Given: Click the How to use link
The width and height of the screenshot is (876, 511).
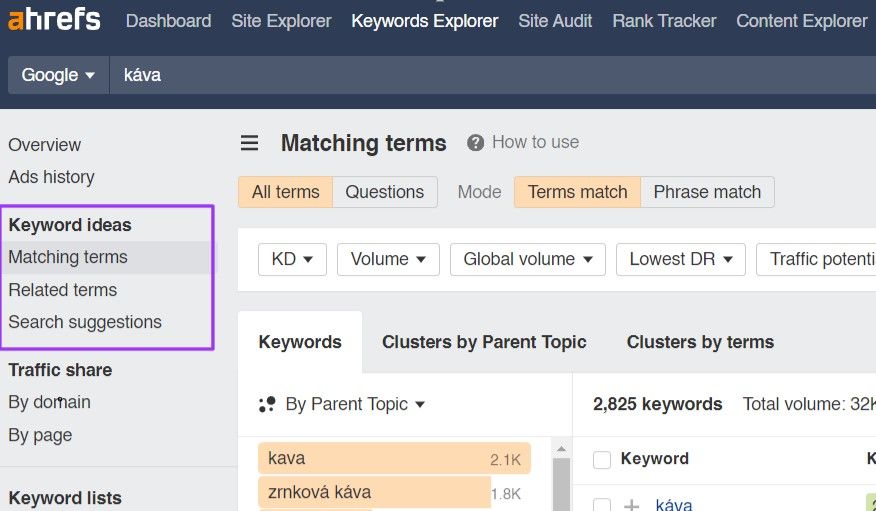Looking at the screenshot, I should pos(535,142).
